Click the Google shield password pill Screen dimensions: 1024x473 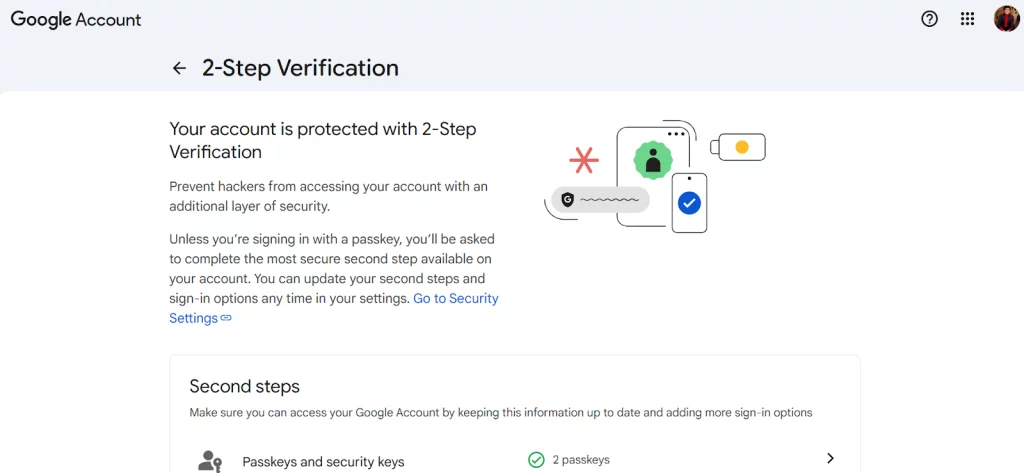coord(600,199)
